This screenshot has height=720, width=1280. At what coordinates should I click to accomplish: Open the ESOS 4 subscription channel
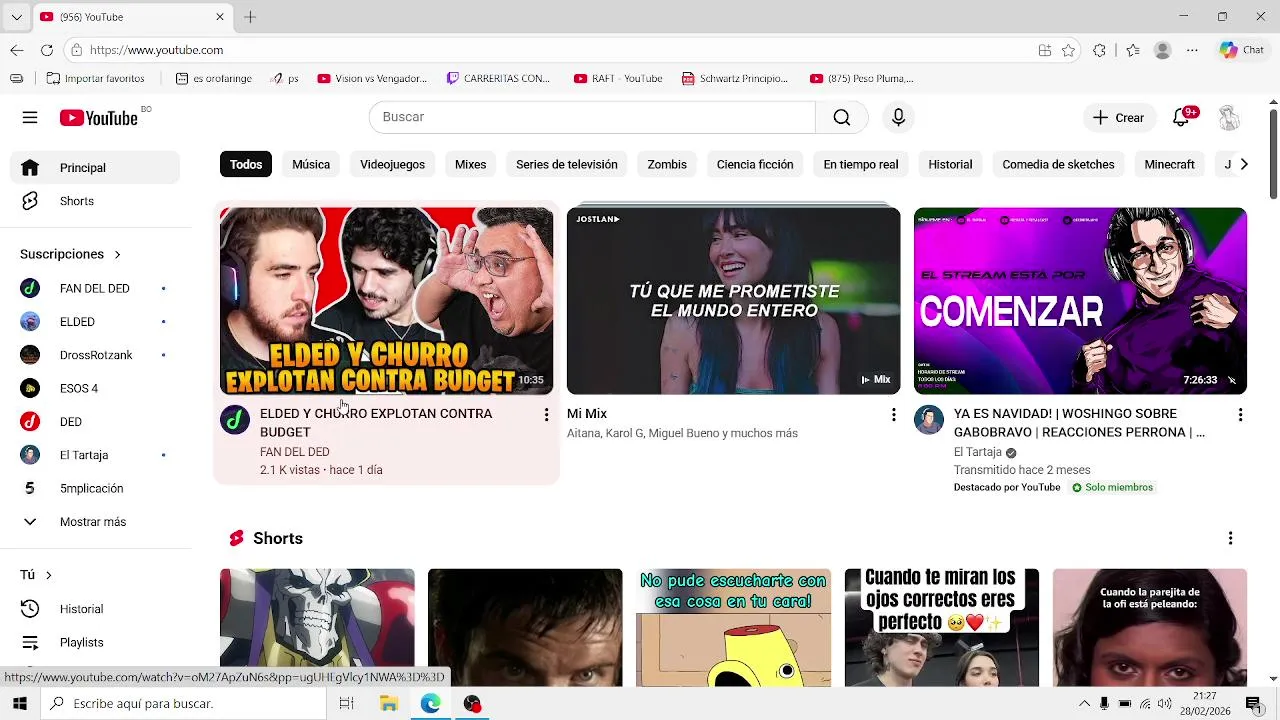coord(95,388)
